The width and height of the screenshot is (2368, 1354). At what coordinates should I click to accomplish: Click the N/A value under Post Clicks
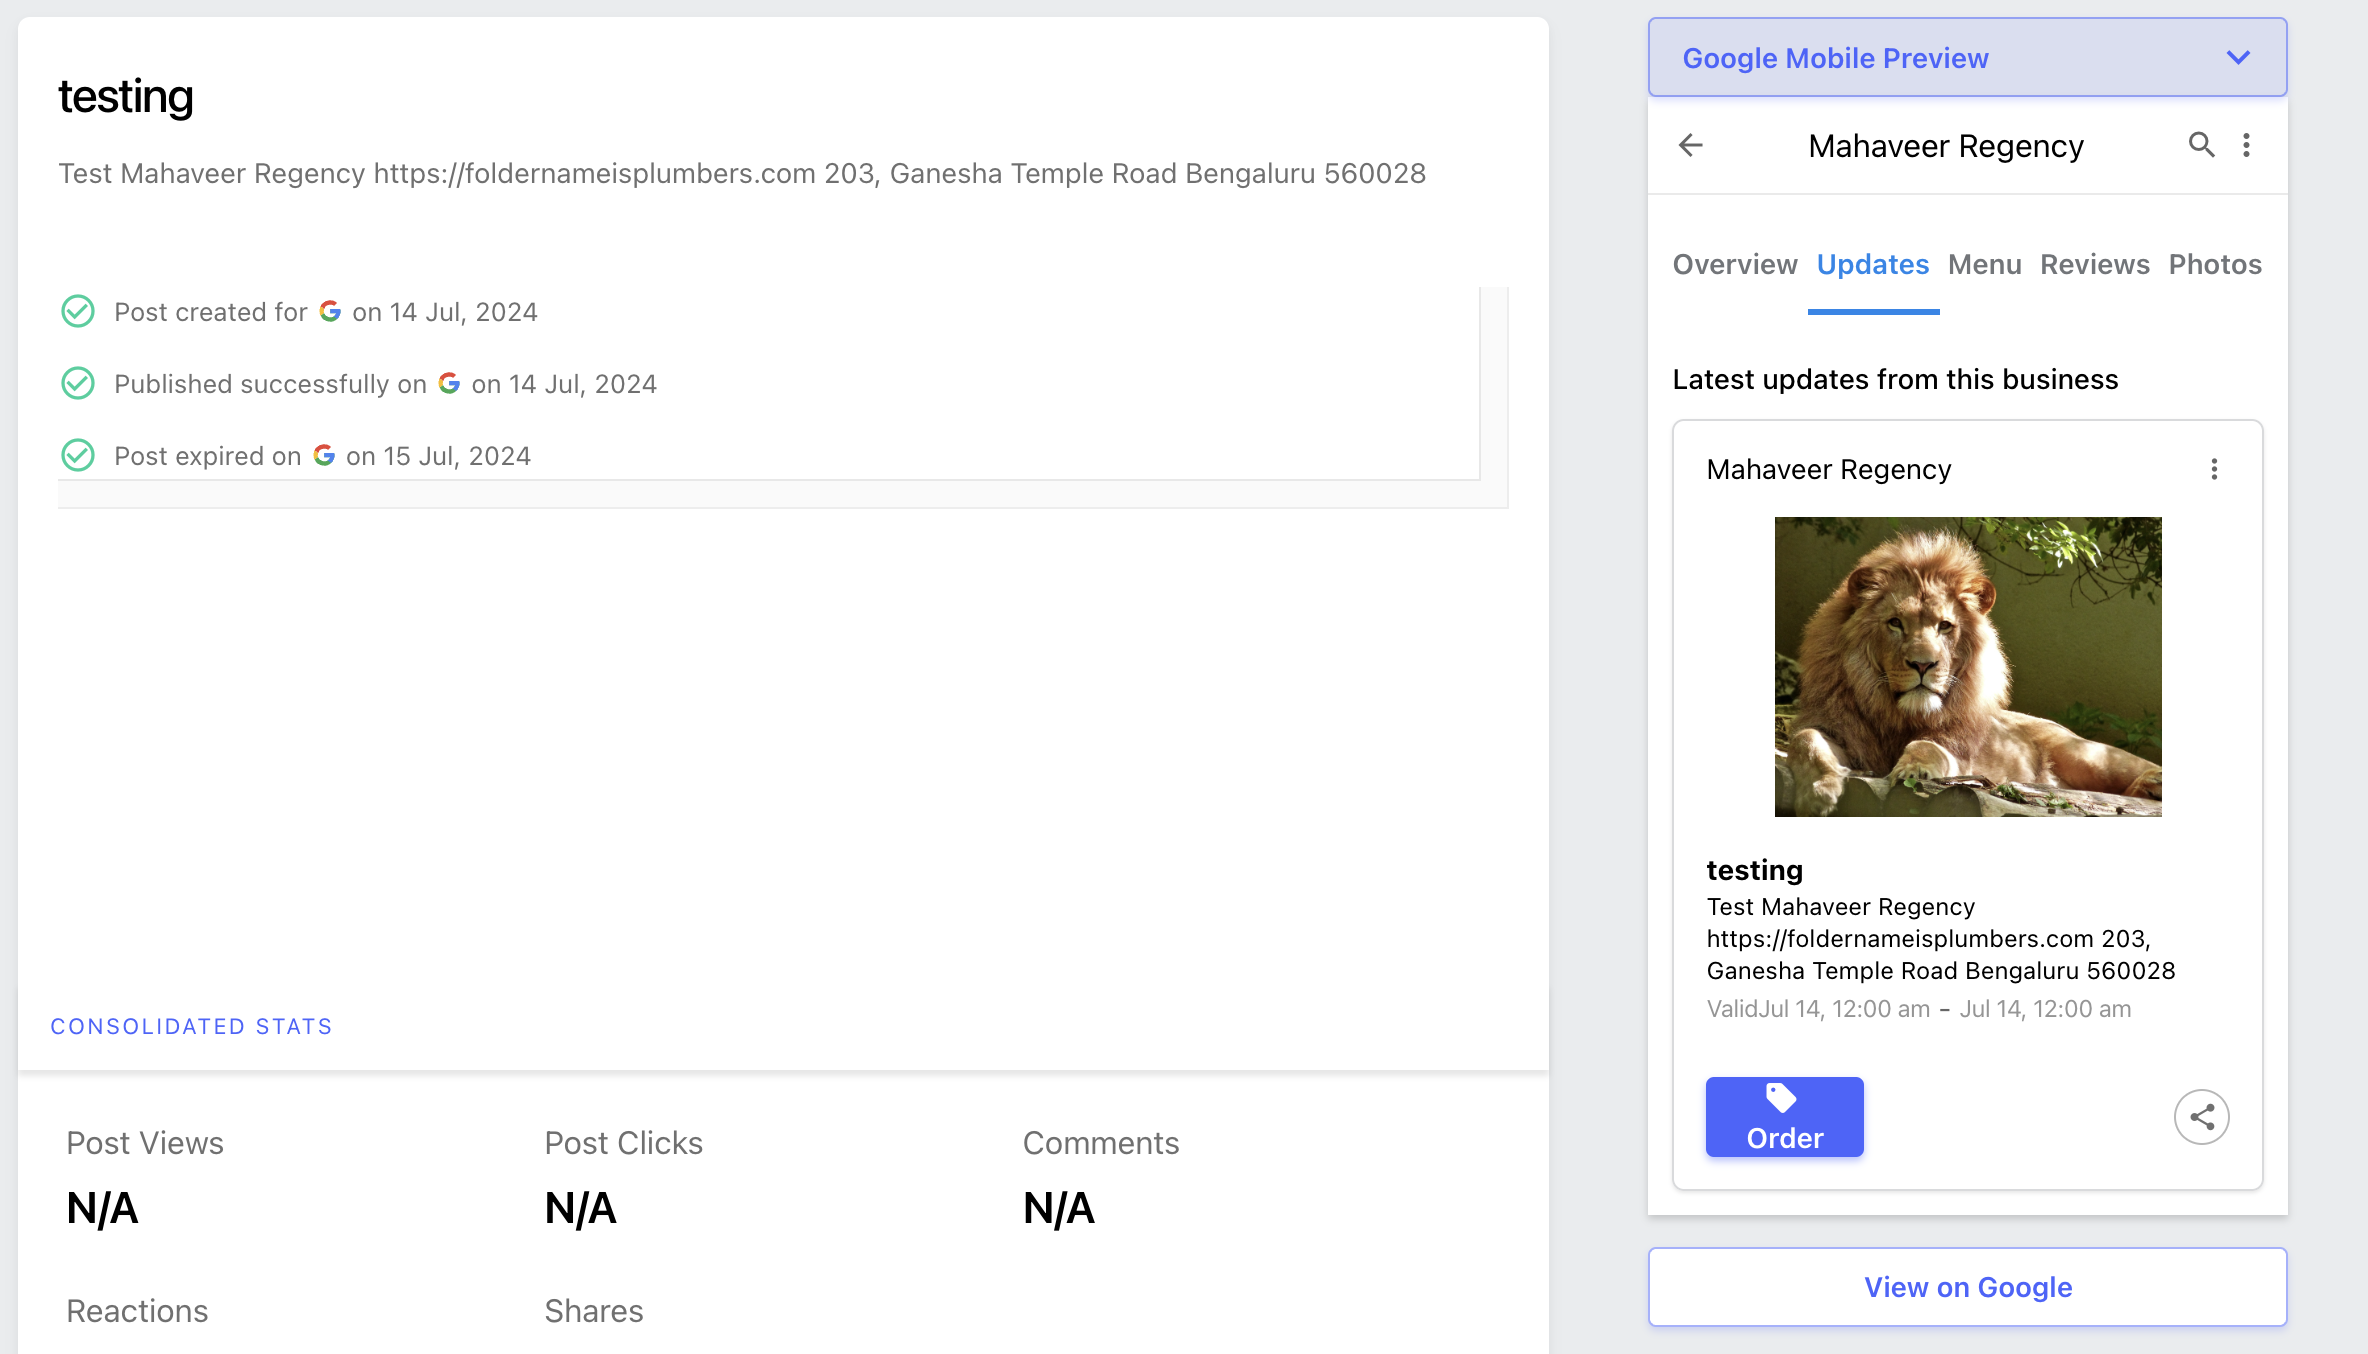coord(580,1208)
